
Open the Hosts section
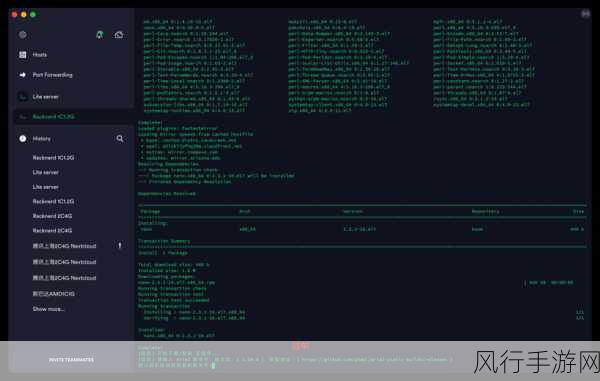(40, 55)
